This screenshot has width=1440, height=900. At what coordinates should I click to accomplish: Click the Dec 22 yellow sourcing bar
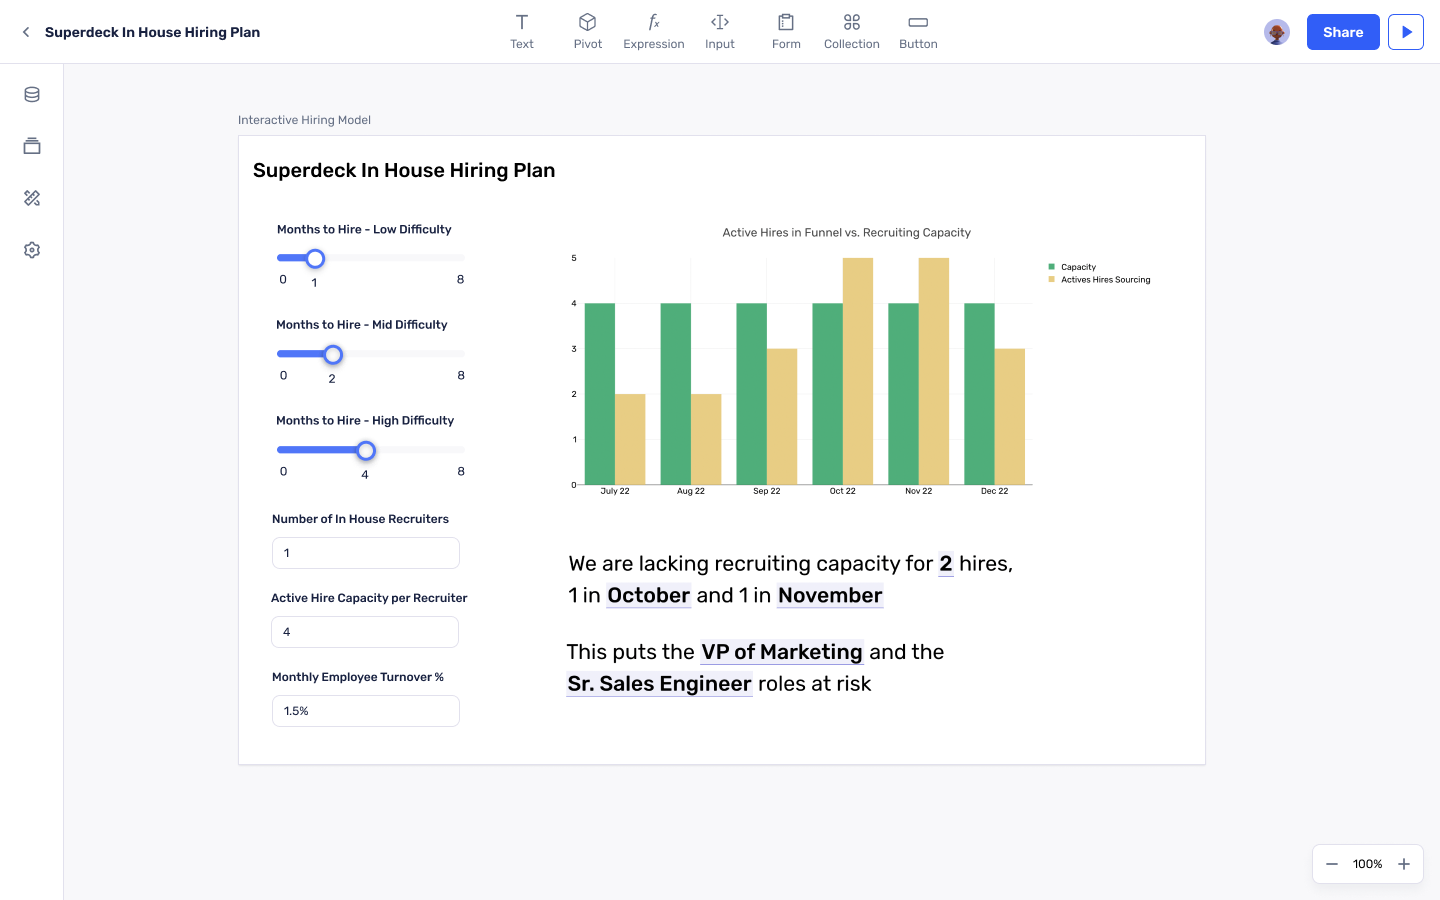point(1010,417)
